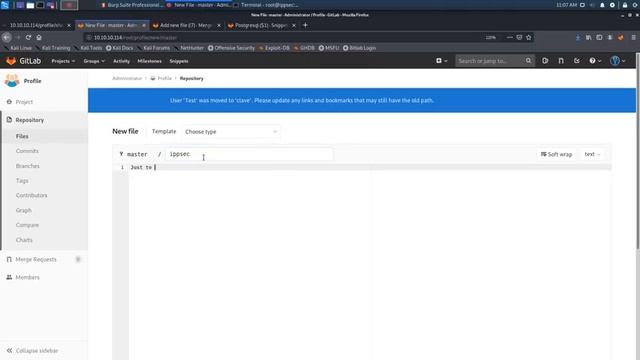Open the Firefox Library icon
The height and width of the screenshot is (360, 640).
[589, 38]
